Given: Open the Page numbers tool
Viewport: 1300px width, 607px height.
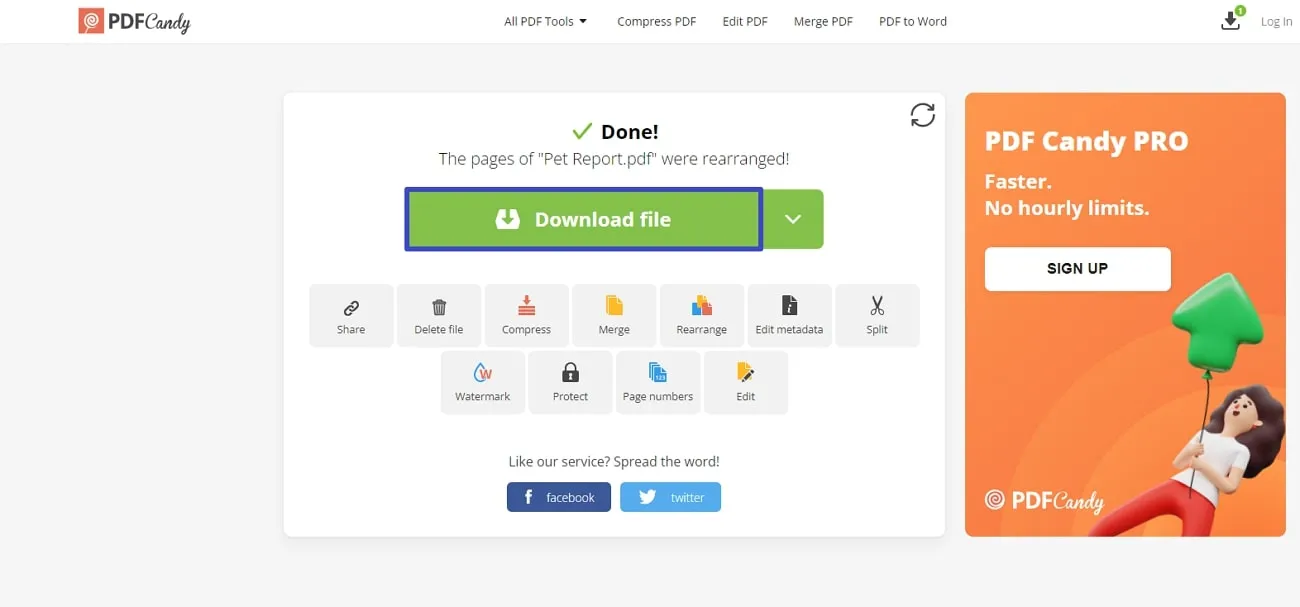Looking at the screenshot, I should click(658, 383).
